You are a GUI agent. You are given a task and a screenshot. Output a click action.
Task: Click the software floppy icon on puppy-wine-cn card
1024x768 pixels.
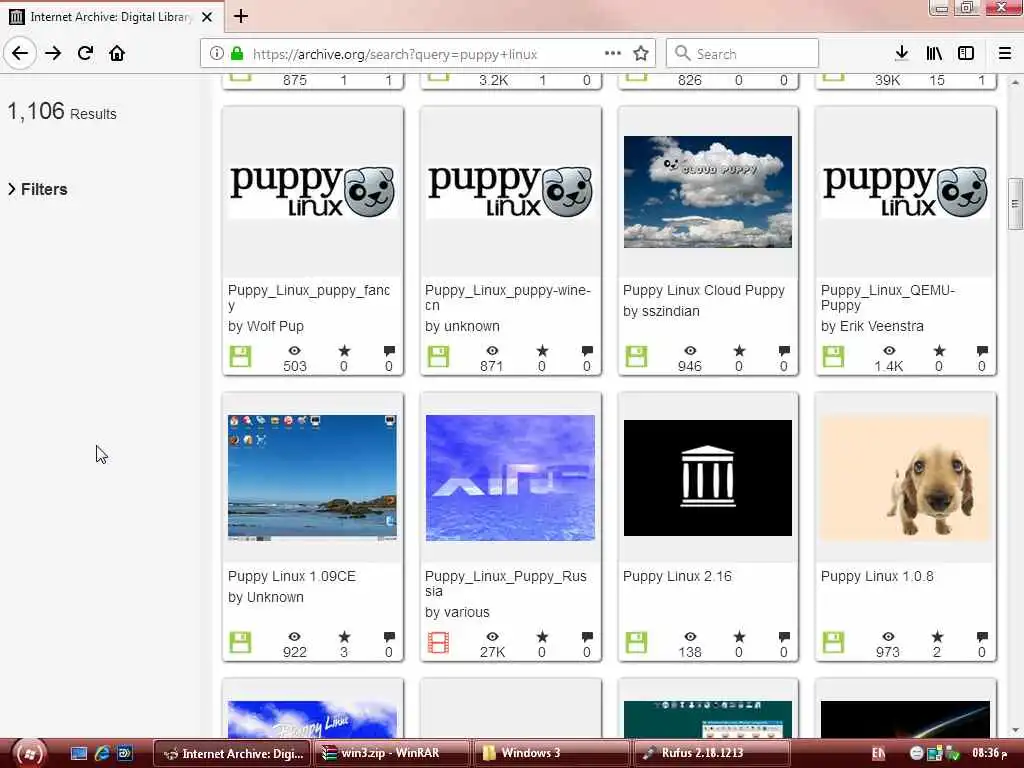click(x=438, y=357)
